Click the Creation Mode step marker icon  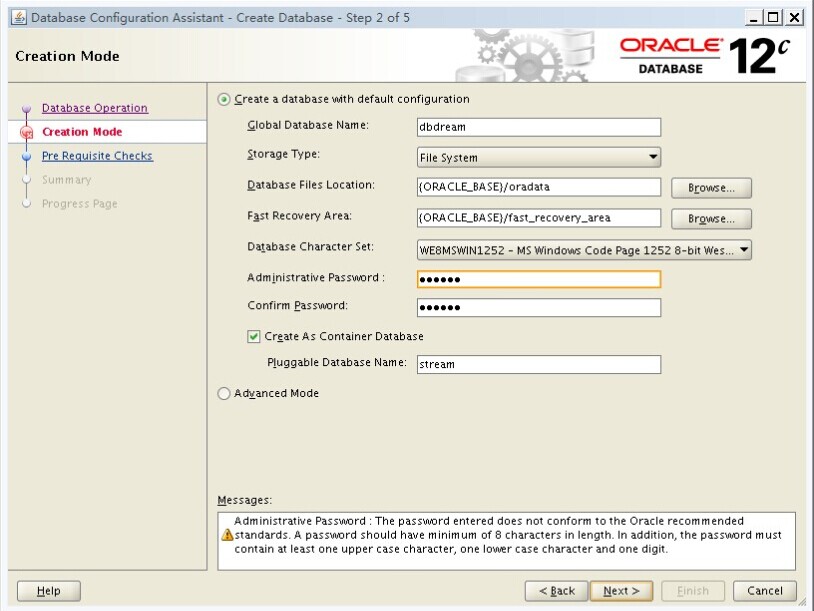[x=27, y=133]
